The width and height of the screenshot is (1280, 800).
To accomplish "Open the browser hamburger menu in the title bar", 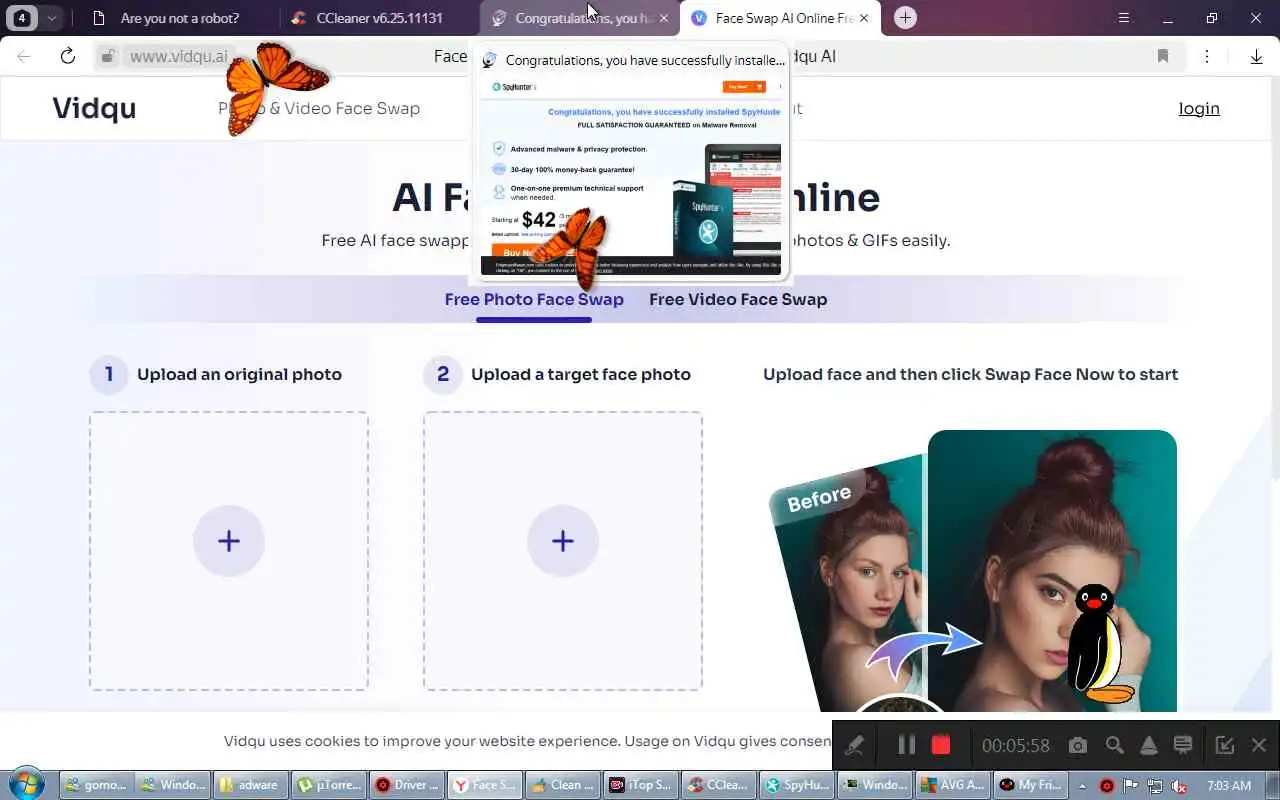I will point(1124,18).
